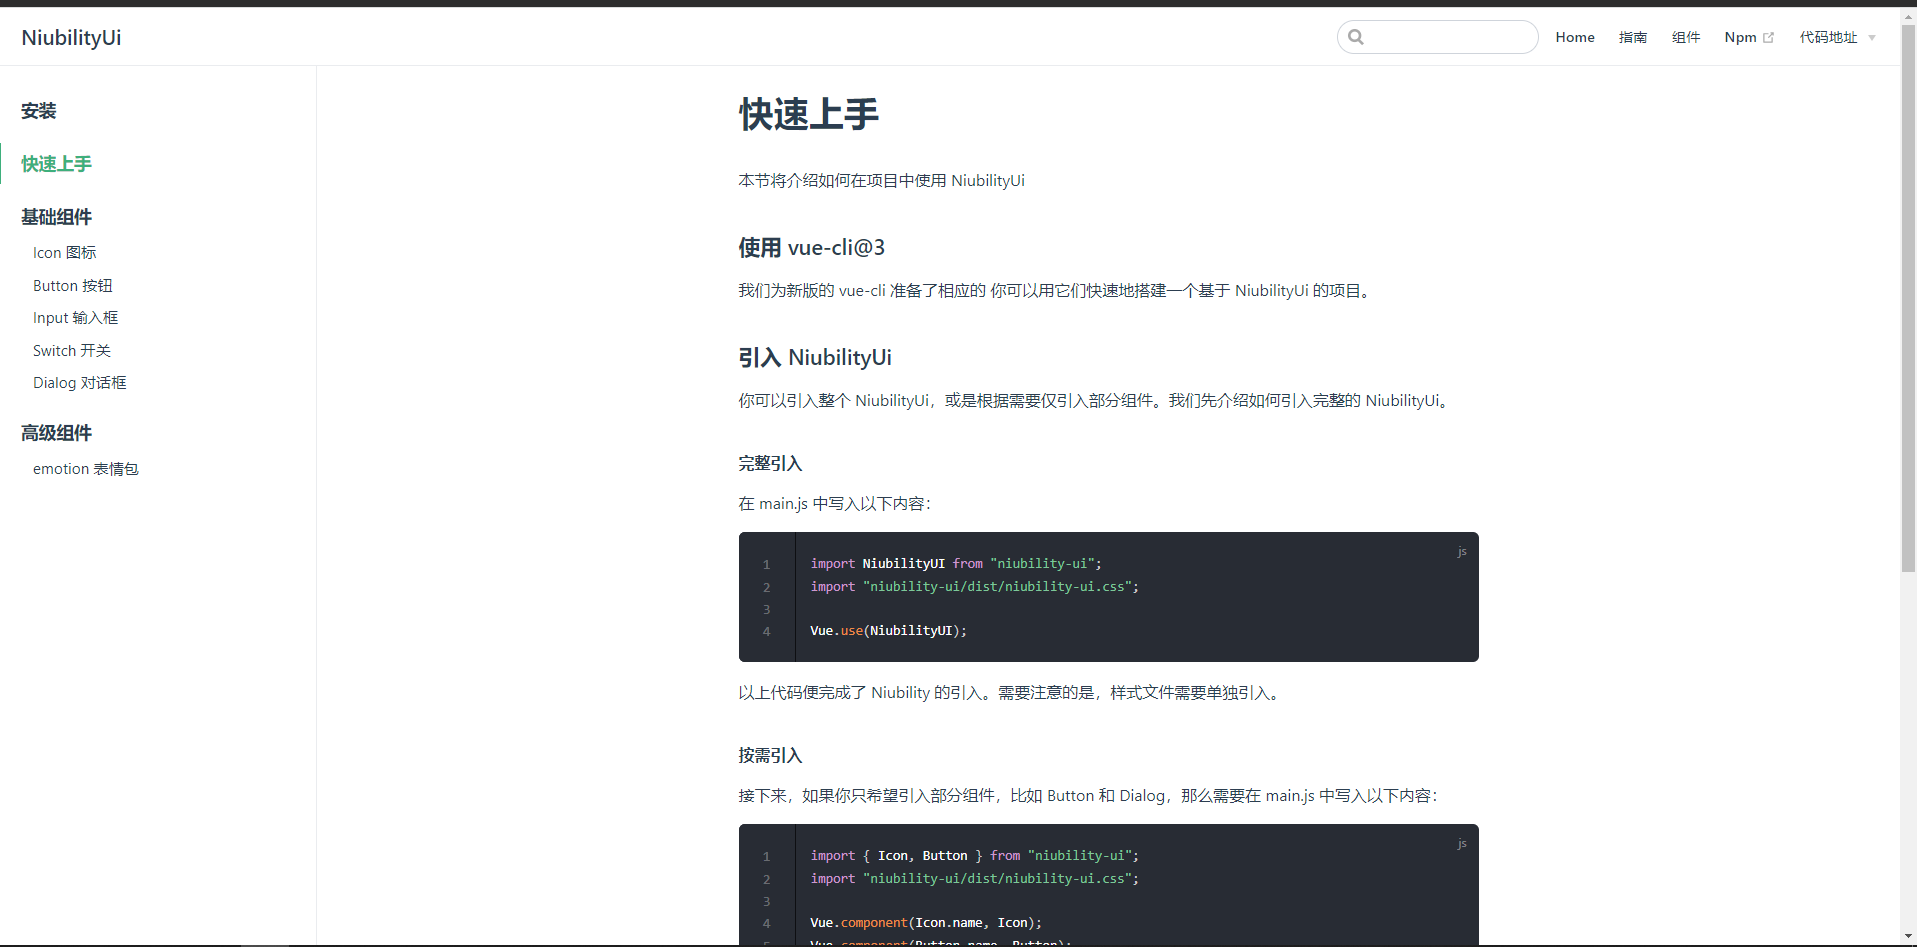Screen dimensions: 1917x947
Task: Select 快速上手 in the sidebar
Action: tap(56, 163)
